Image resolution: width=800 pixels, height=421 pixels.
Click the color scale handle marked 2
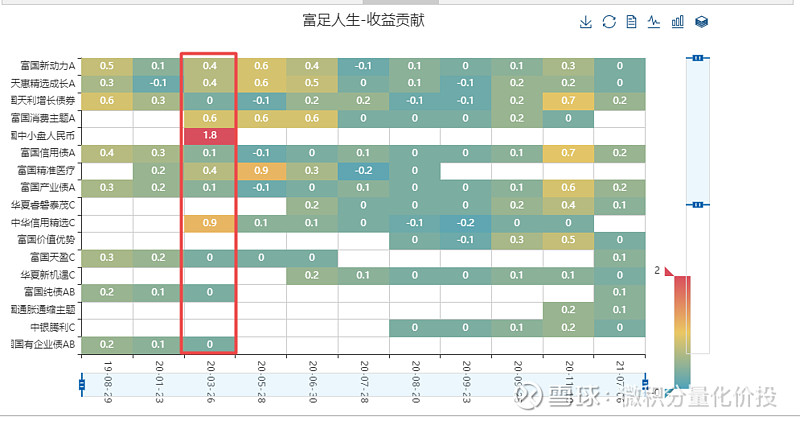pos(669,271)
